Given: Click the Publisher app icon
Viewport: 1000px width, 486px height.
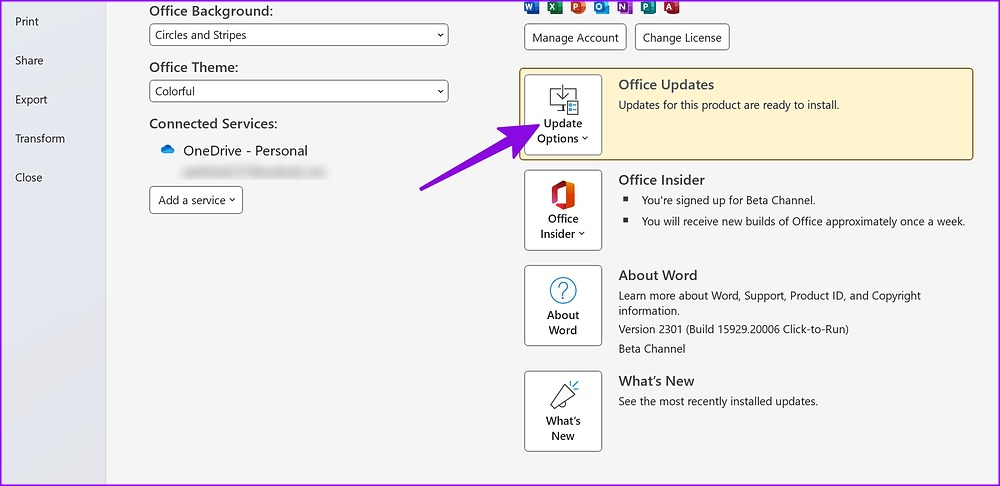Looking at the screenshot, I should (x=648, y=7).
